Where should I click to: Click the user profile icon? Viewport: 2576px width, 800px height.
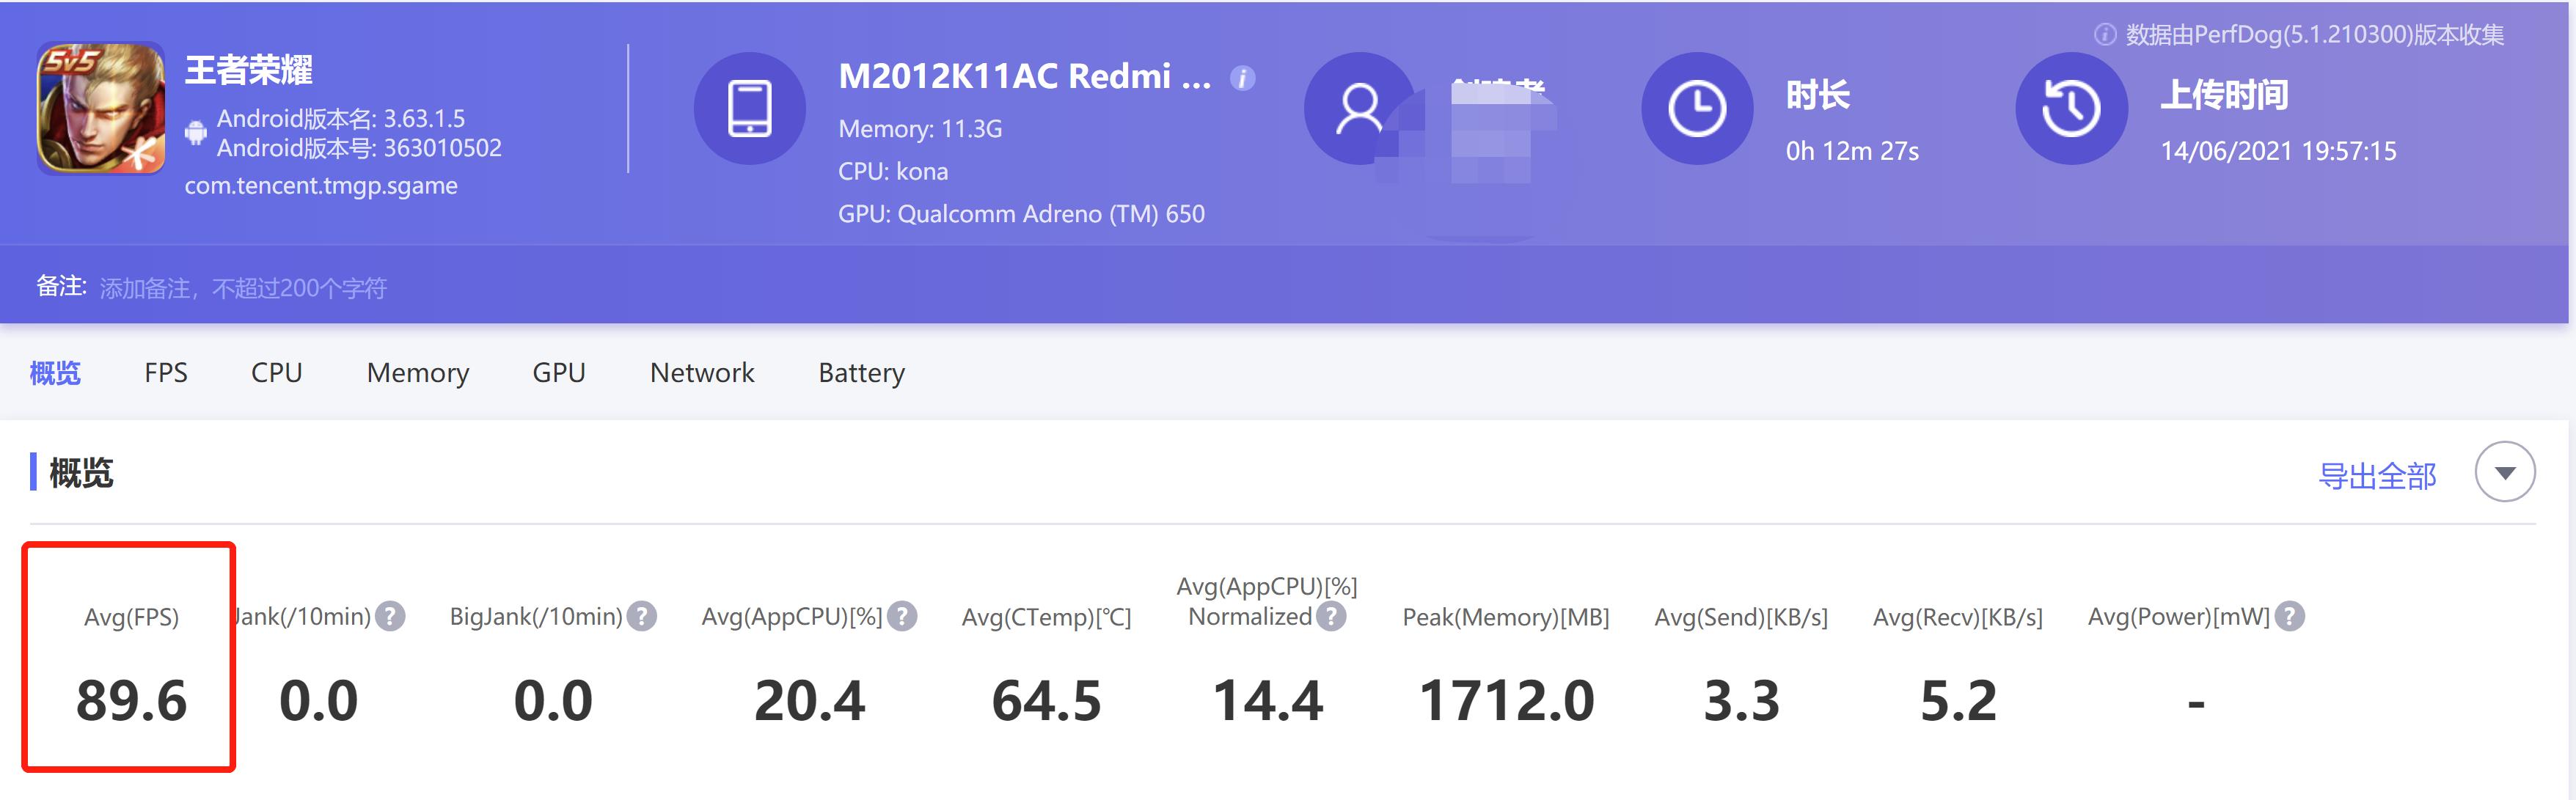click(1358, 108)
